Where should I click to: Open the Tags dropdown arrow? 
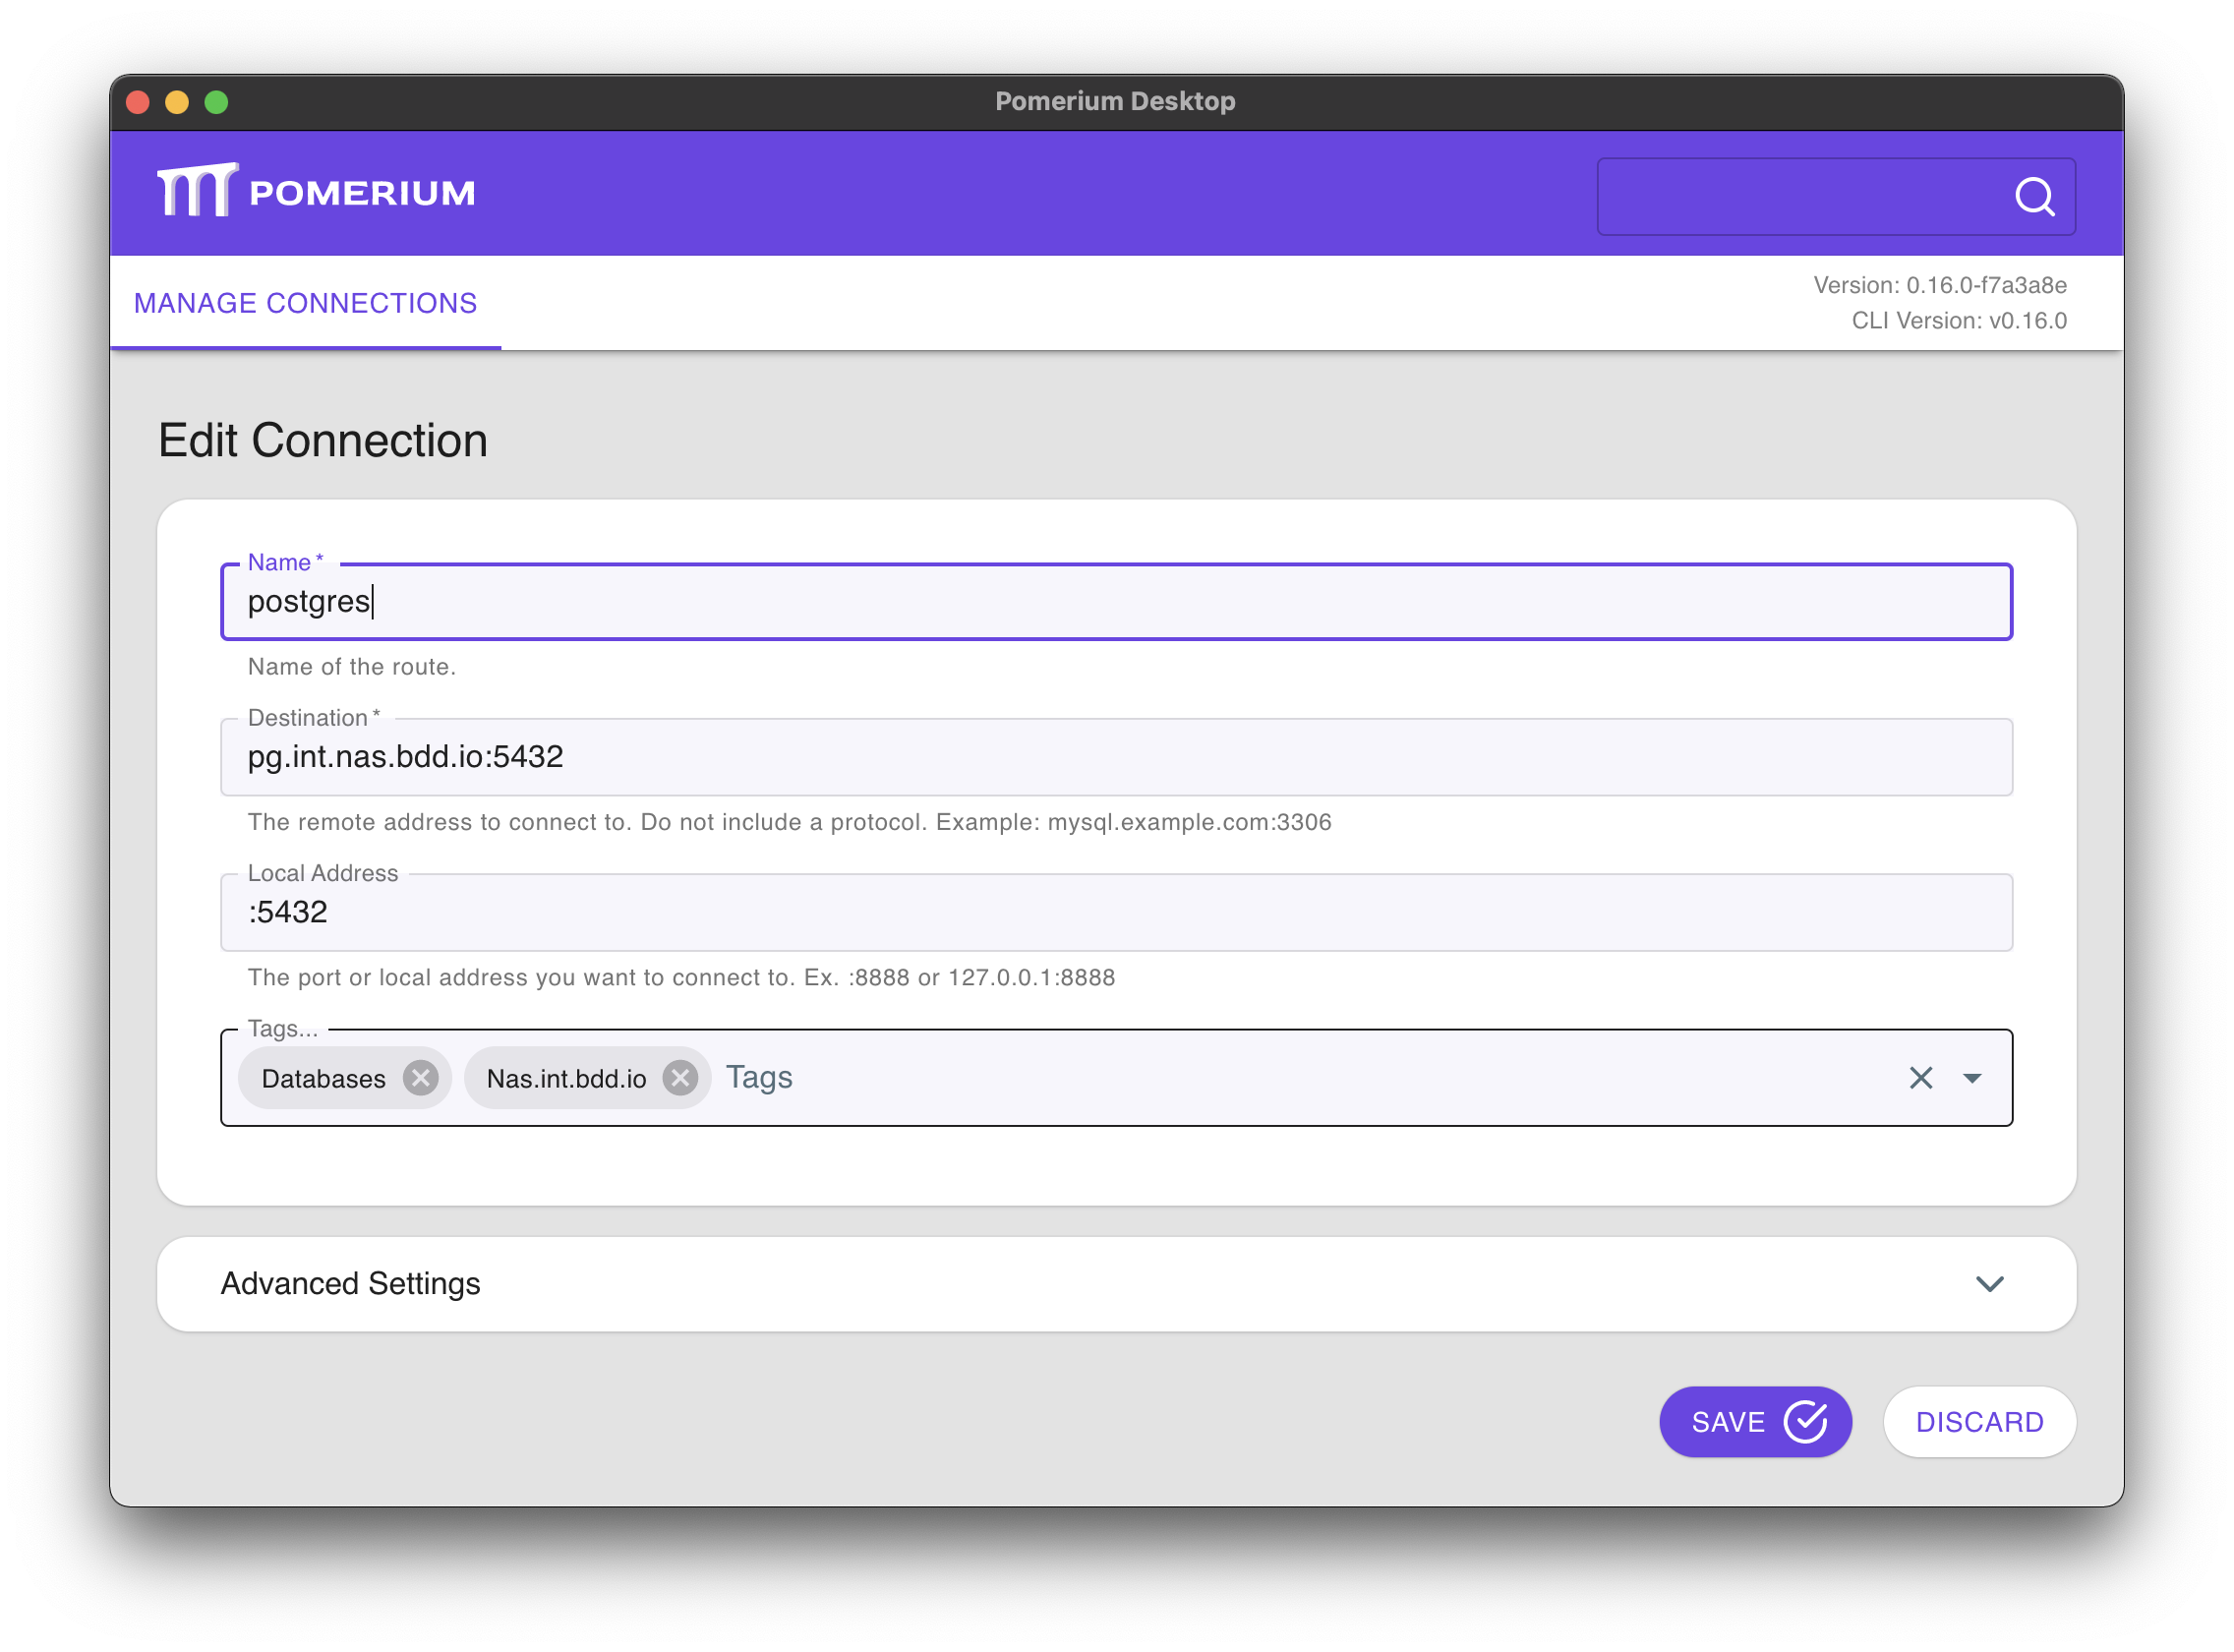point(1972,1078)
